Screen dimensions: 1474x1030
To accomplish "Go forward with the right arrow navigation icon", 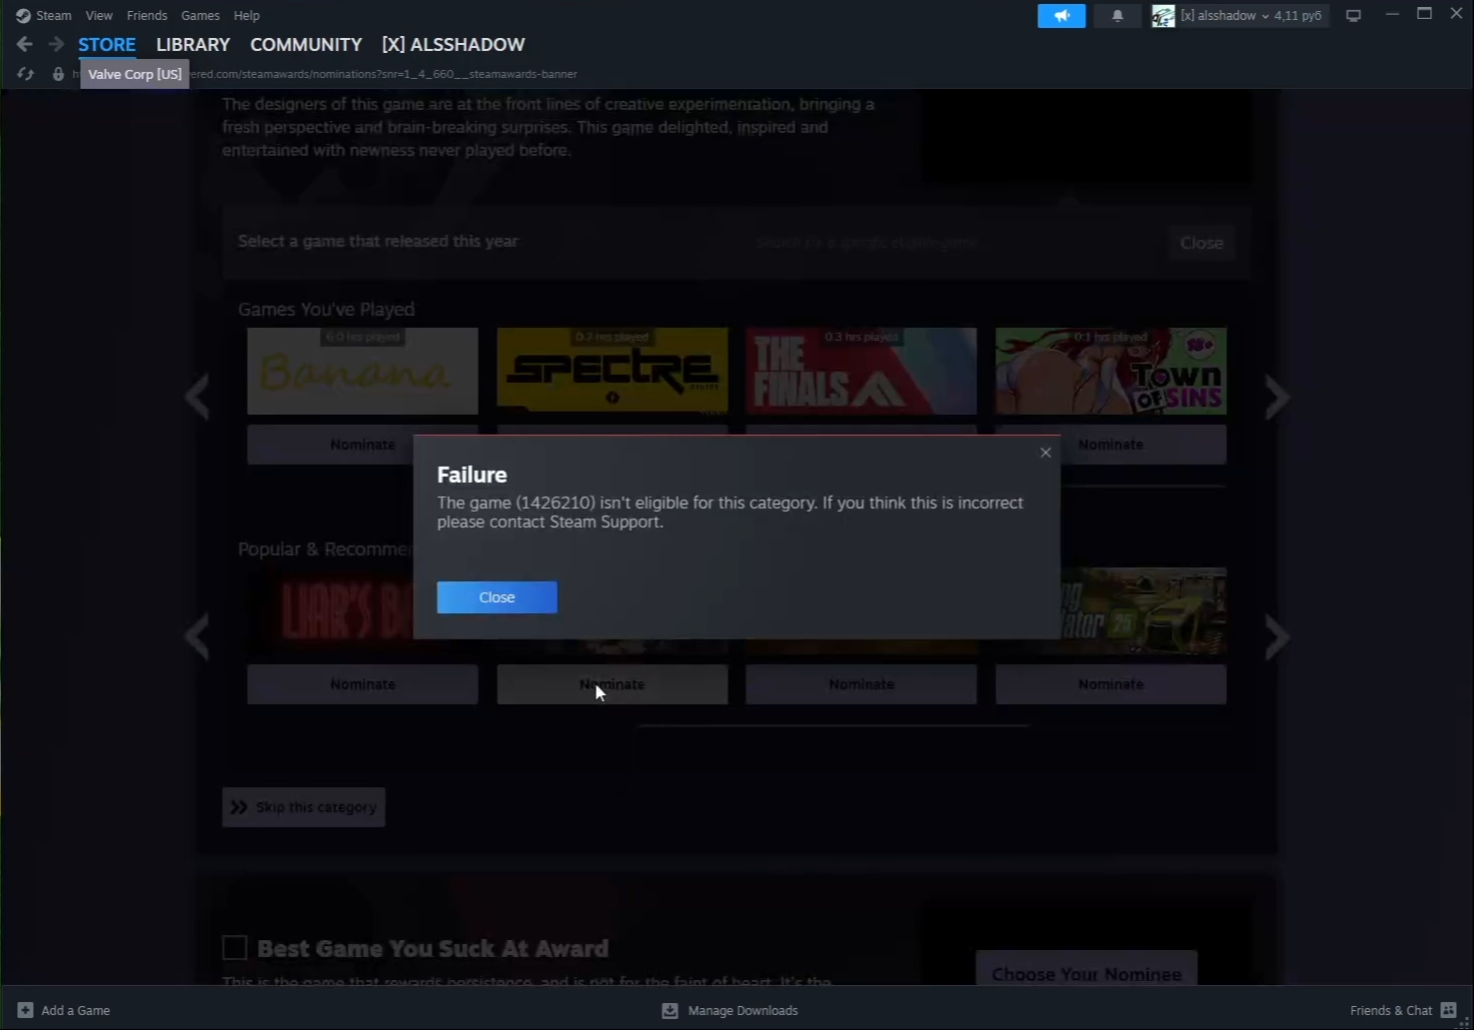I will coord(56,44).
